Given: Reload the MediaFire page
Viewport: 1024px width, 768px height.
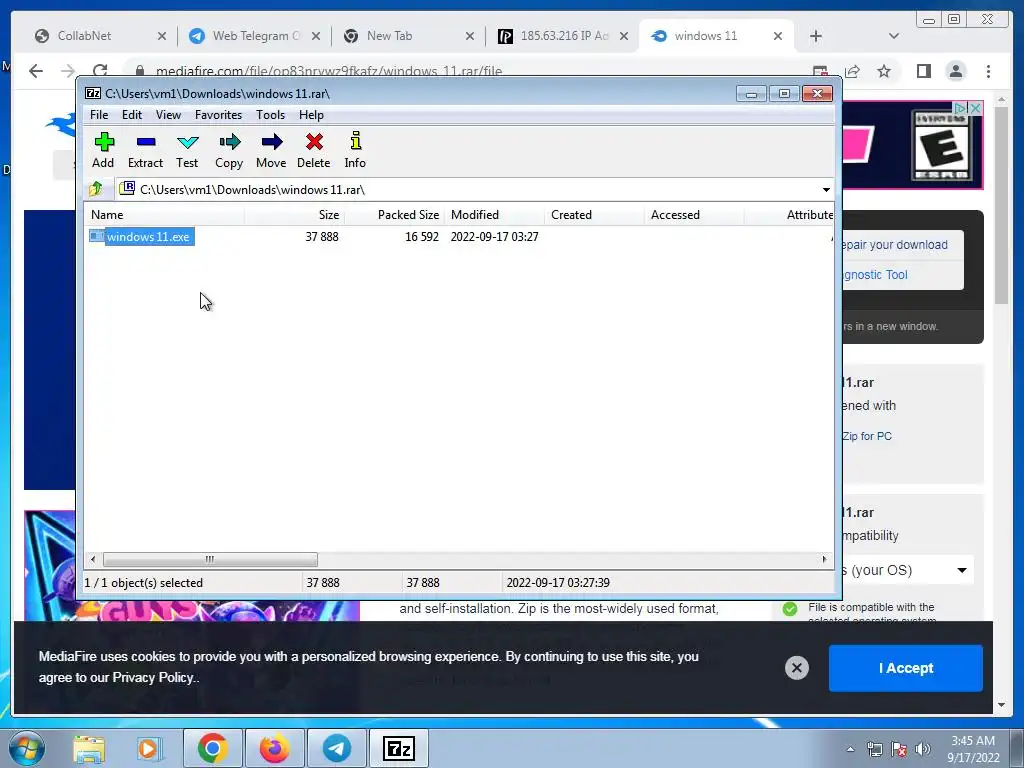Looking at the screenshot, I should 100,71.
